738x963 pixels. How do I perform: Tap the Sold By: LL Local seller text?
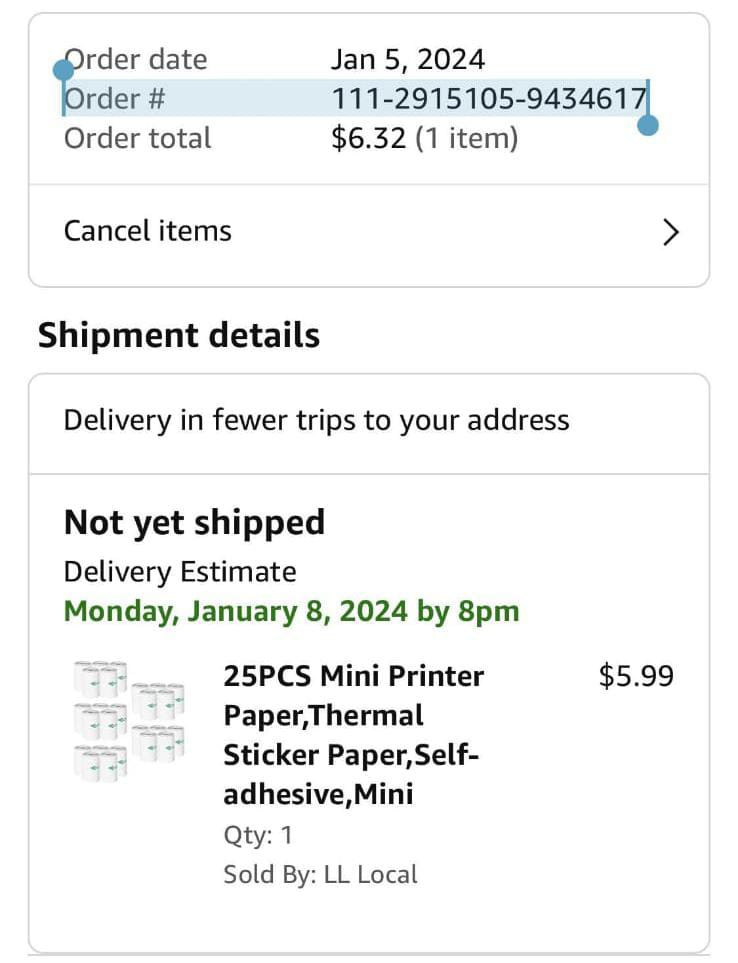click(x=320, y=874)
